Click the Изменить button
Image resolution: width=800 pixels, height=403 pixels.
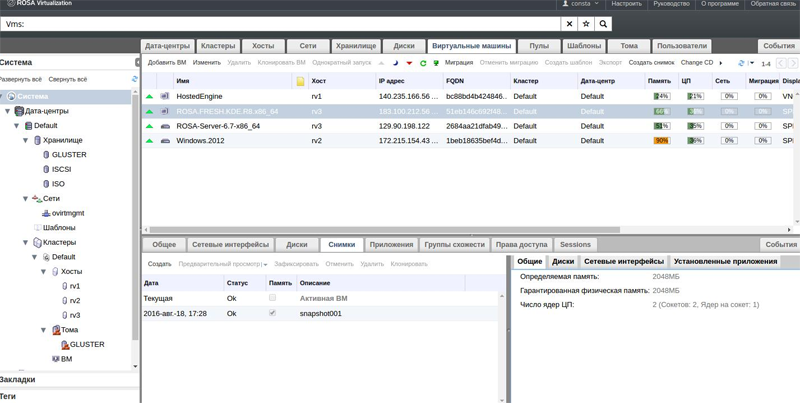coord(207,63)
